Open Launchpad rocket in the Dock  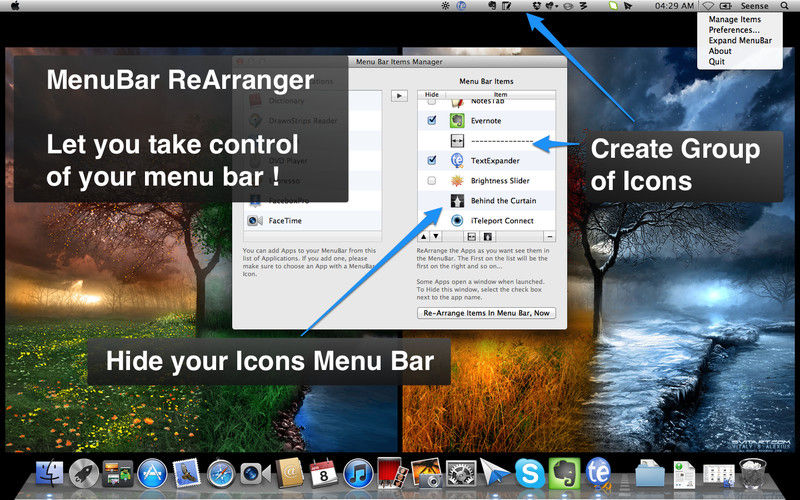[84, 473]
